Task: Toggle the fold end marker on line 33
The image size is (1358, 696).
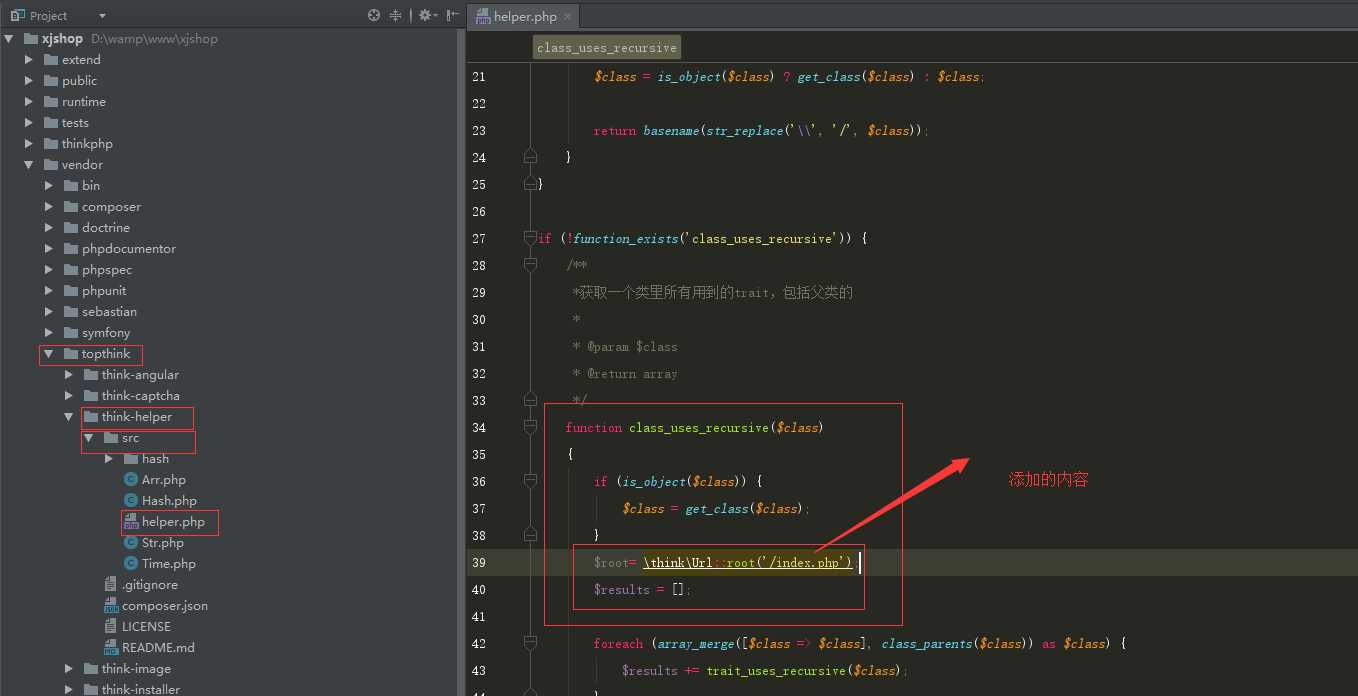Action: tap(530, 400)
